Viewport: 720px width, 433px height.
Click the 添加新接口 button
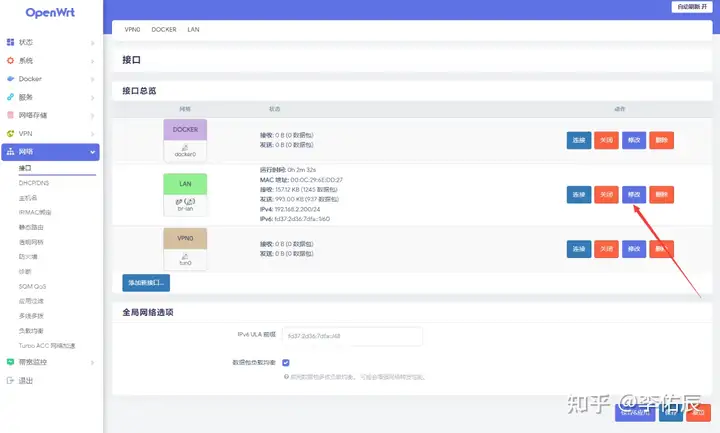(146, 283)
